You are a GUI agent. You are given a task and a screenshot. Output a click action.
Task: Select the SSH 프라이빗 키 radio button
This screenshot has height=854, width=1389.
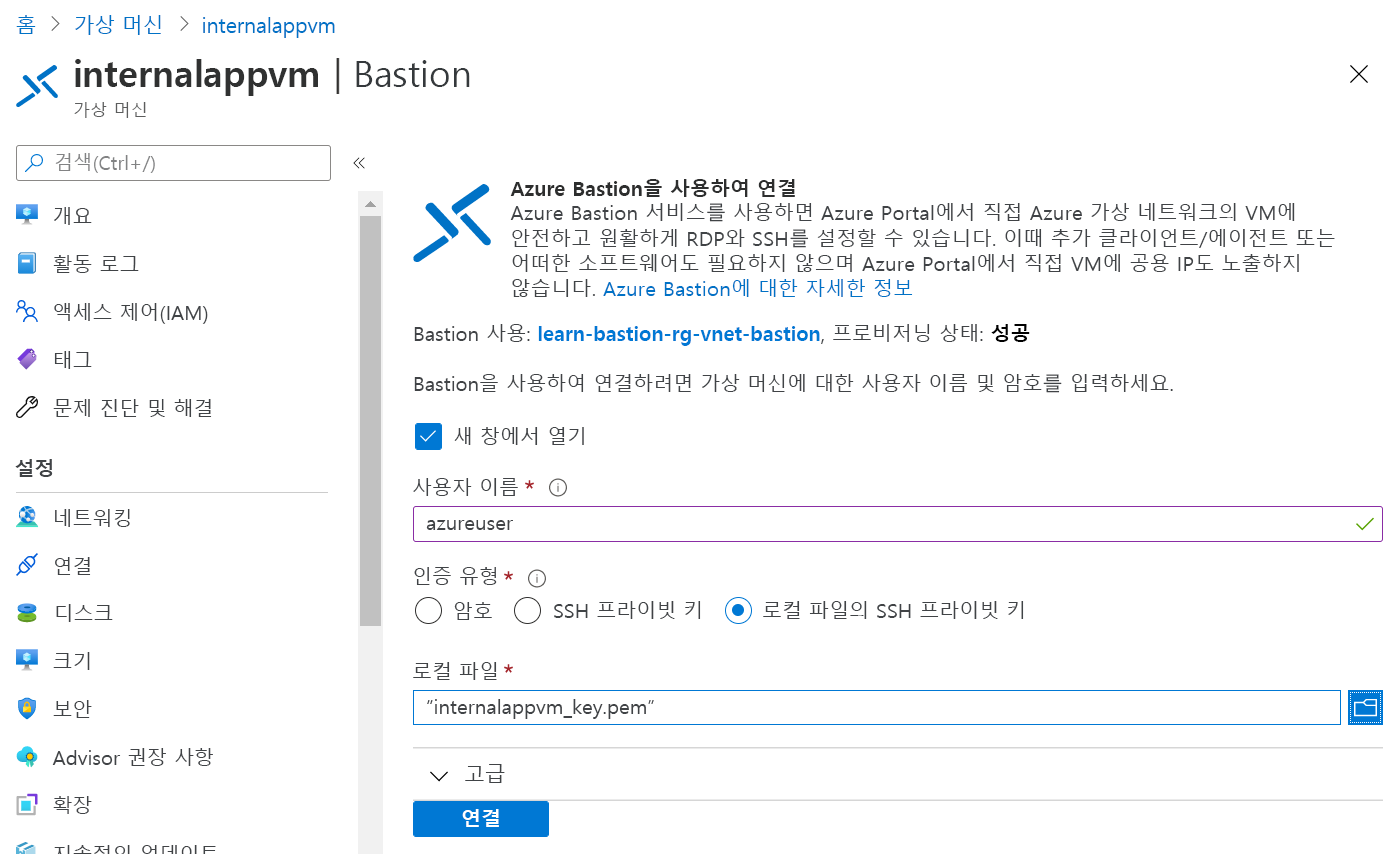coord(528,610)
